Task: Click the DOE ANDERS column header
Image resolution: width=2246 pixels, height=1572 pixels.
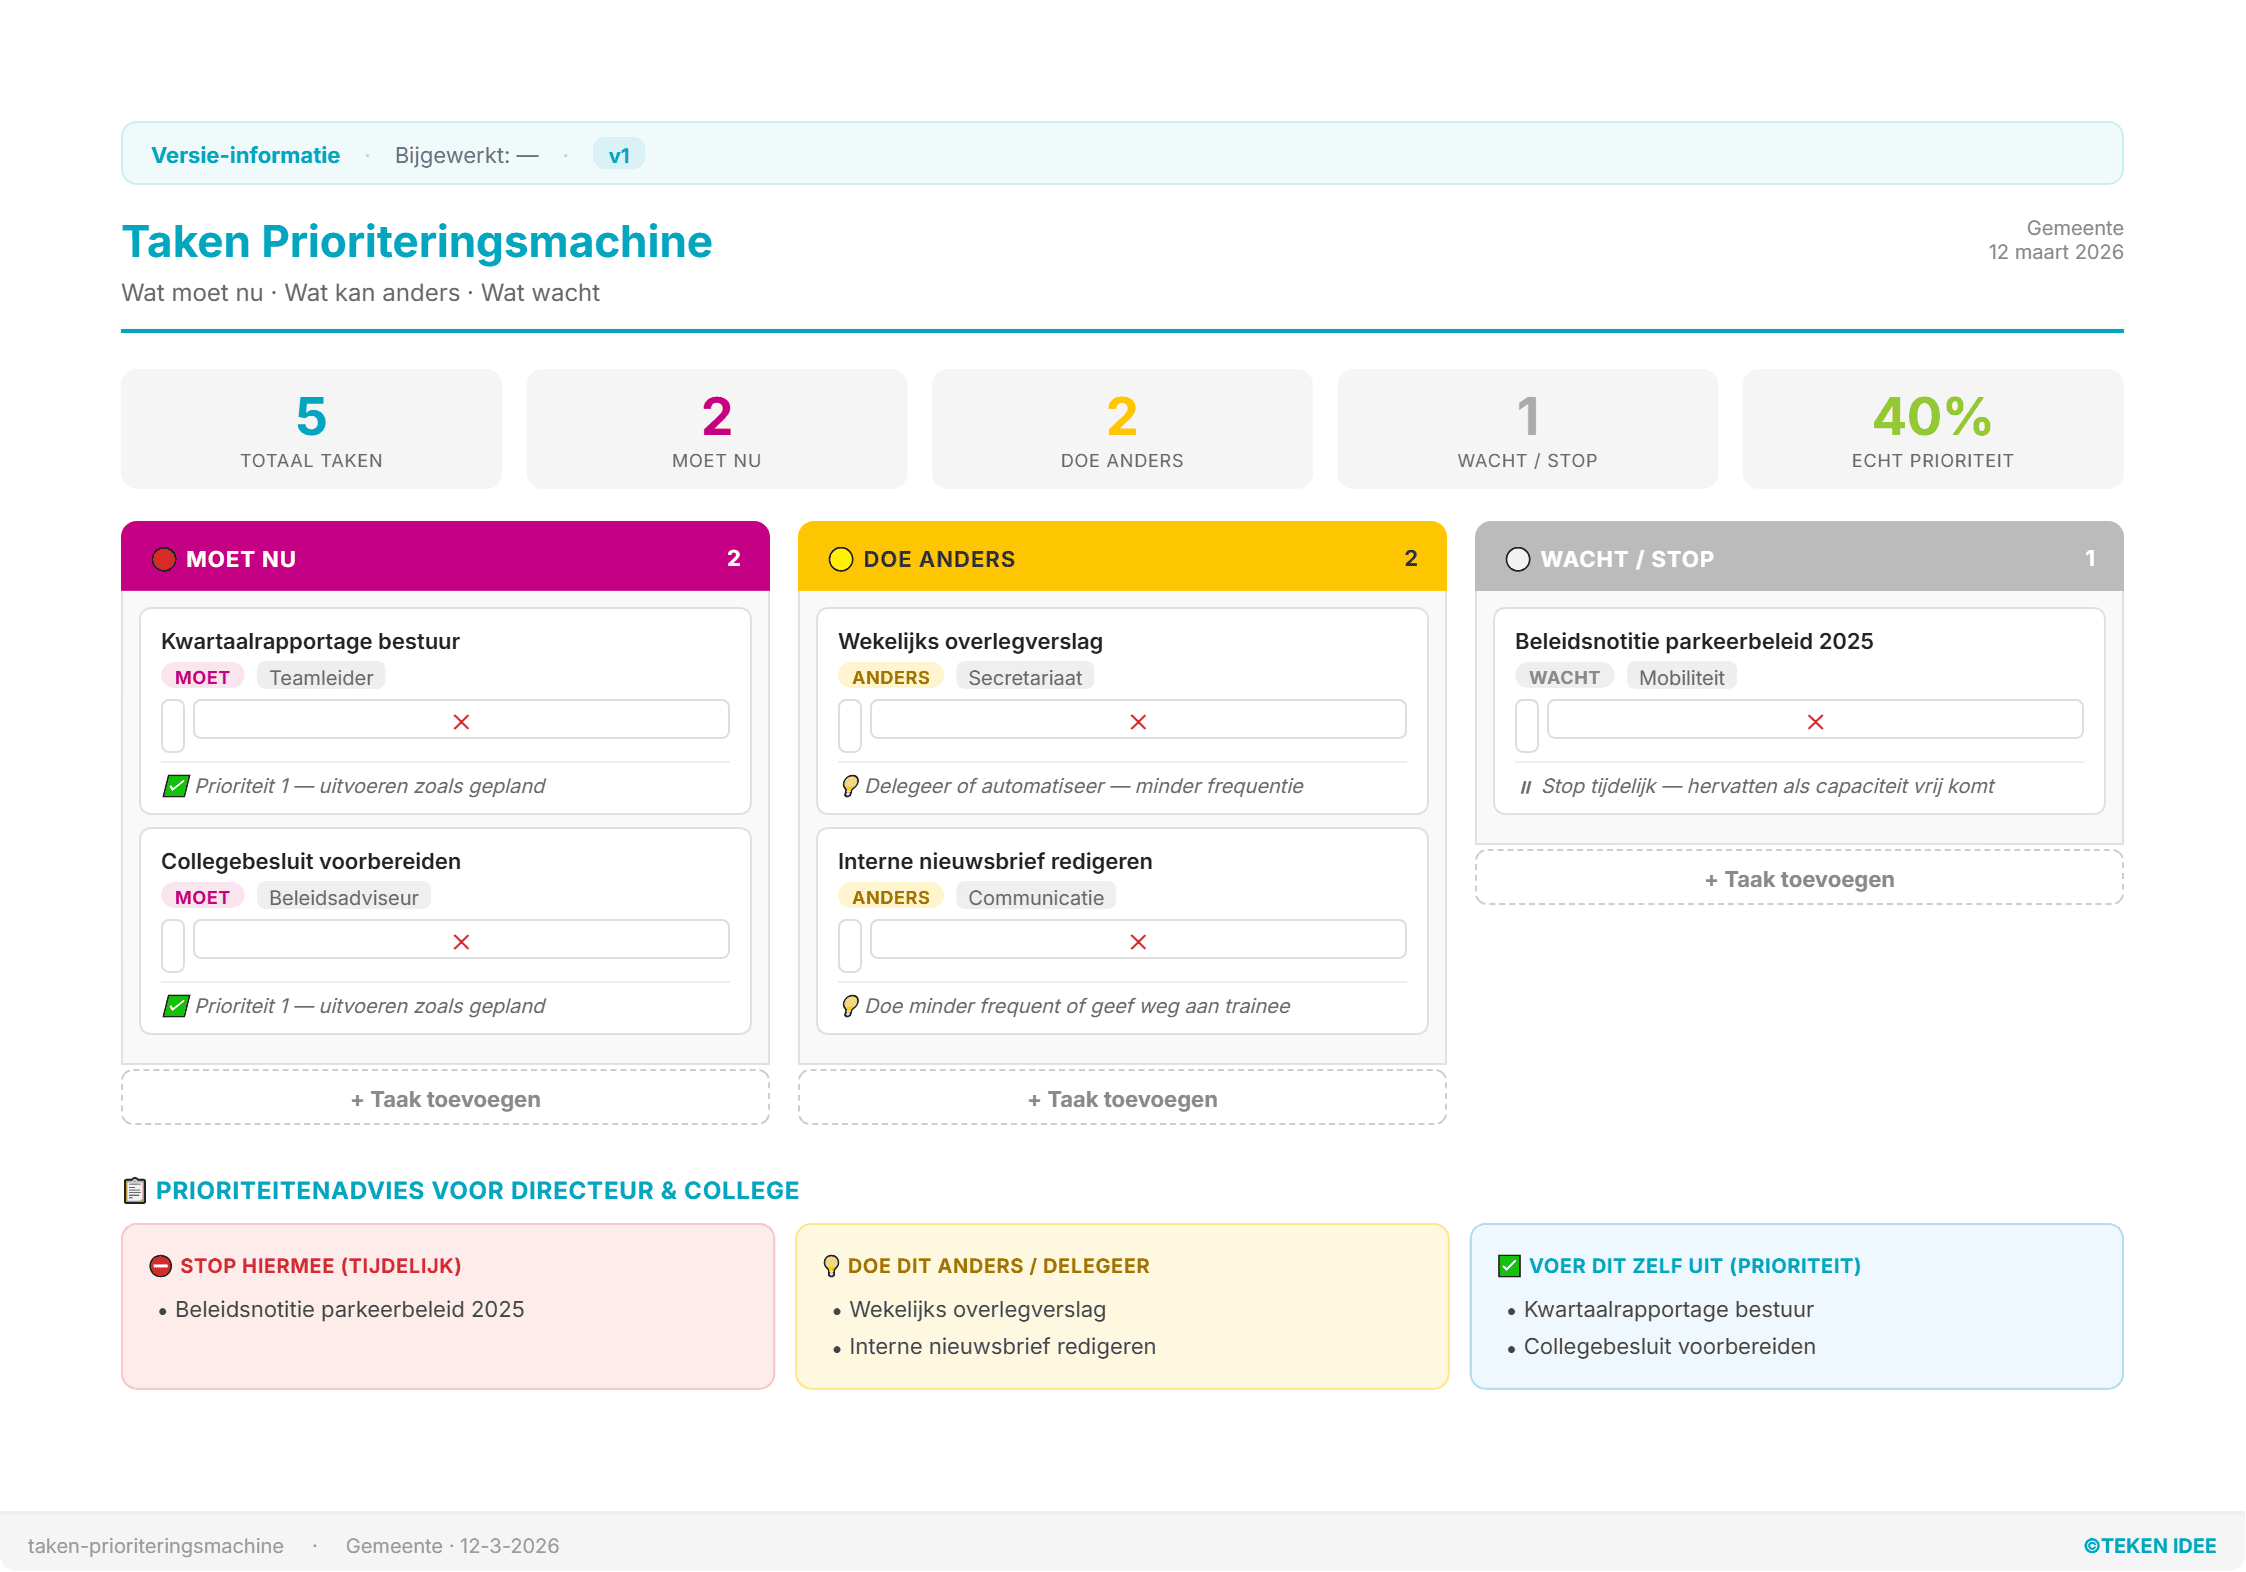Action: coord(1122,558)
